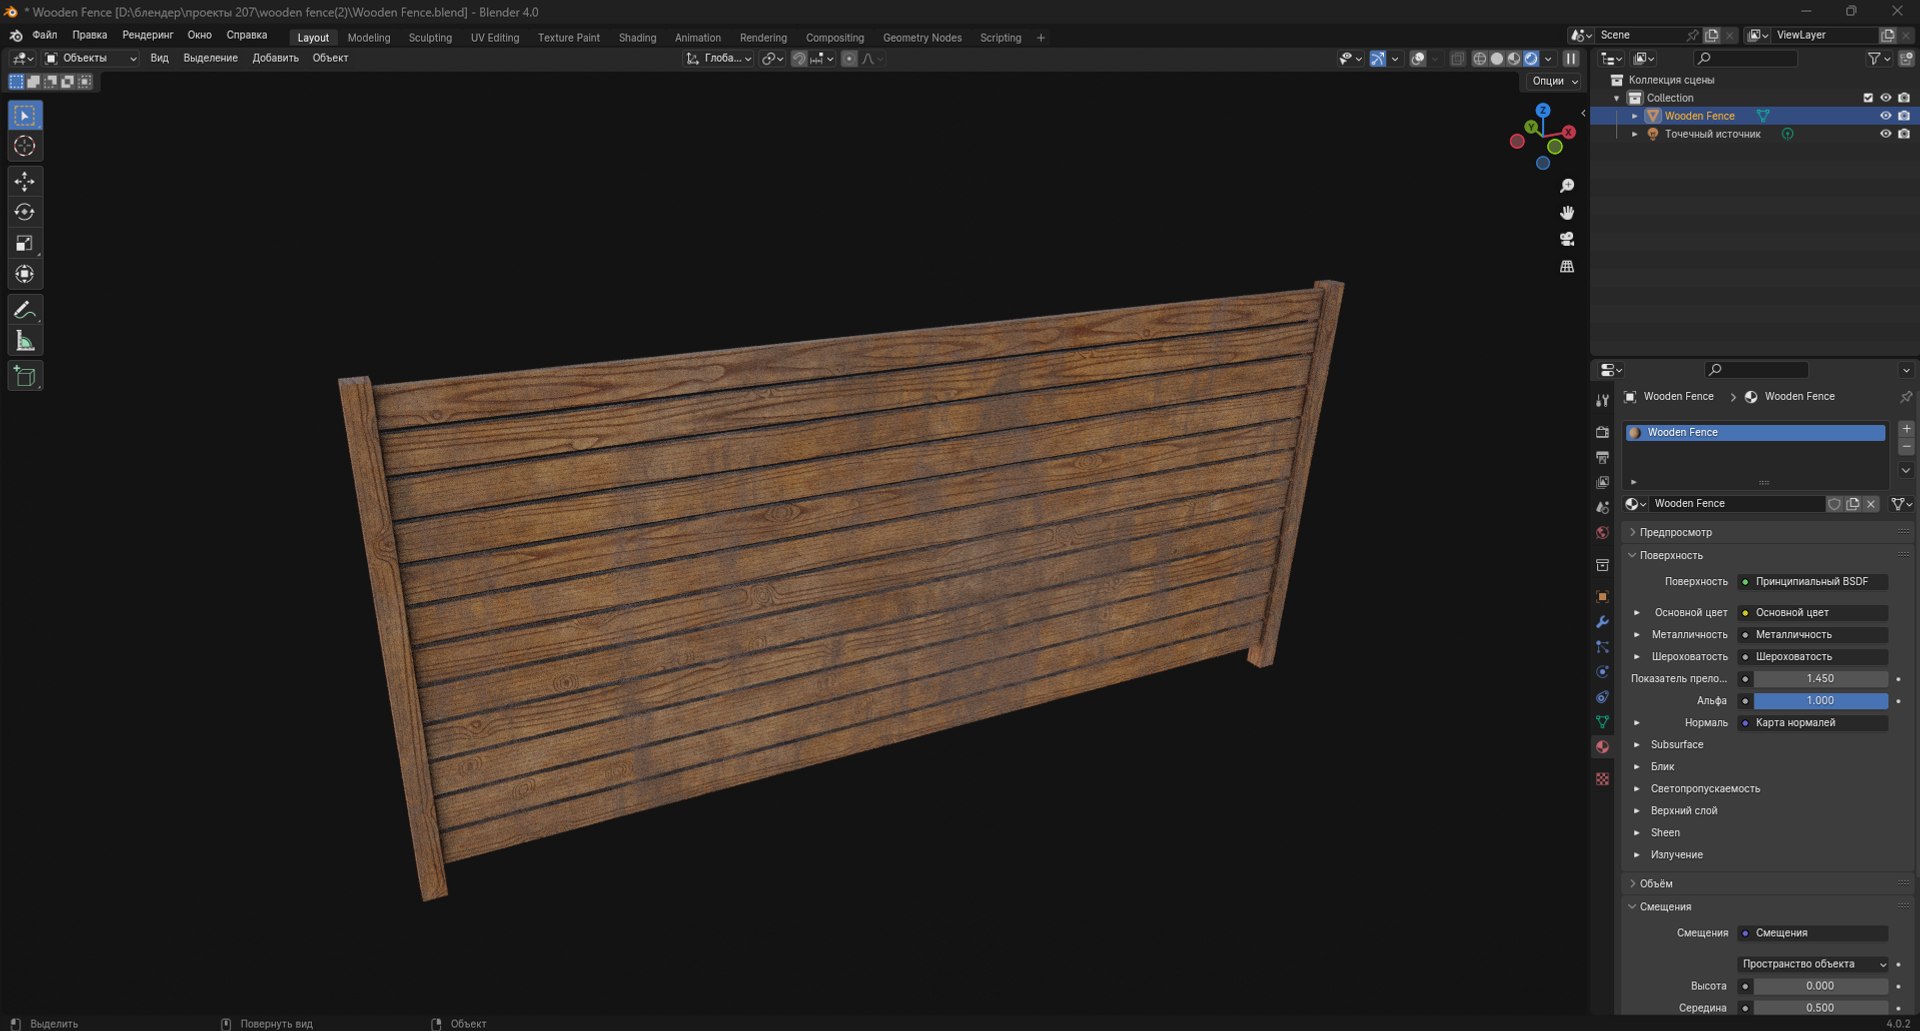Click the Z axis navigation gizmo
The image size is (1920, 1031).
[1543, 110]
